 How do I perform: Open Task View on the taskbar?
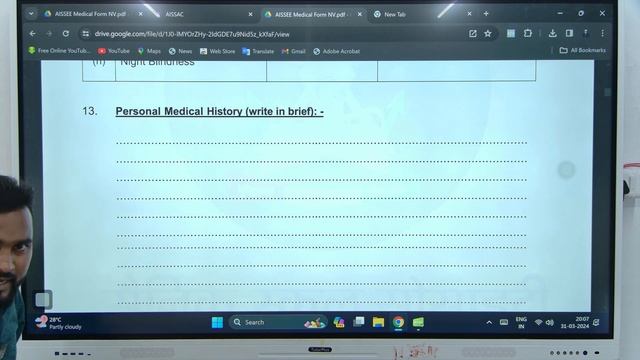tap(359, 322)
